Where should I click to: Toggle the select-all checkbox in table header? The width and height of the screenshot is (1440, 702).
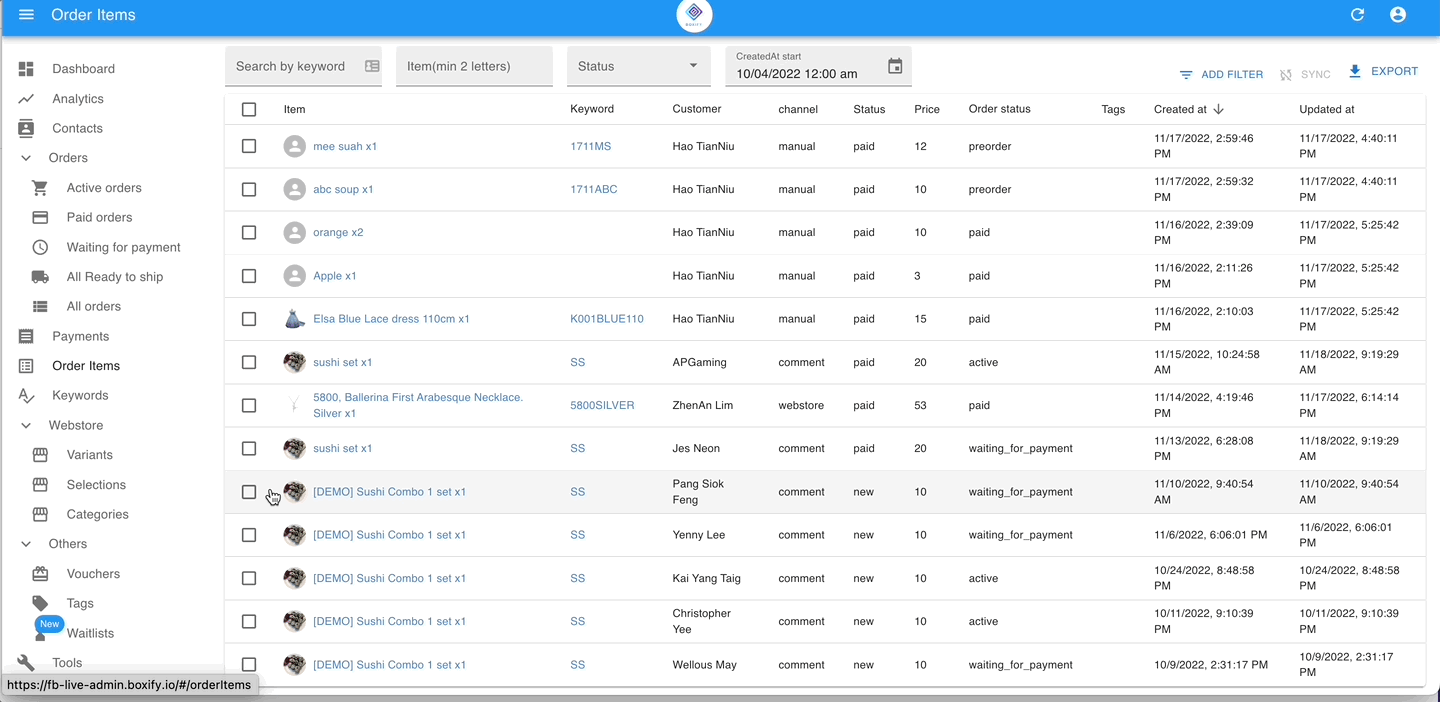point(249,109)
